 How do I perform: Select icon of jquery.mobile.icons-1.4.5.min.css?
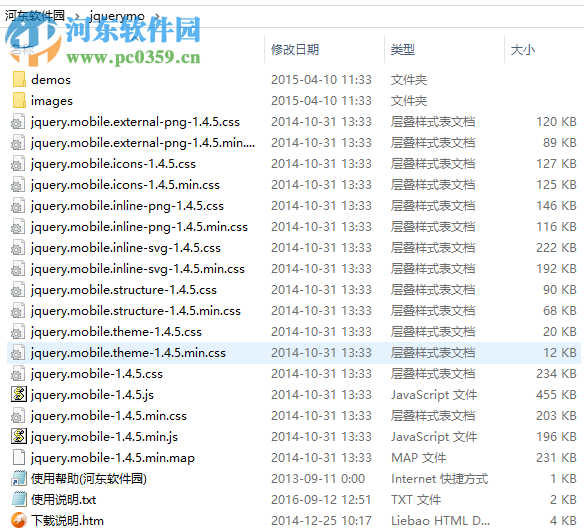tap(18, 185)
